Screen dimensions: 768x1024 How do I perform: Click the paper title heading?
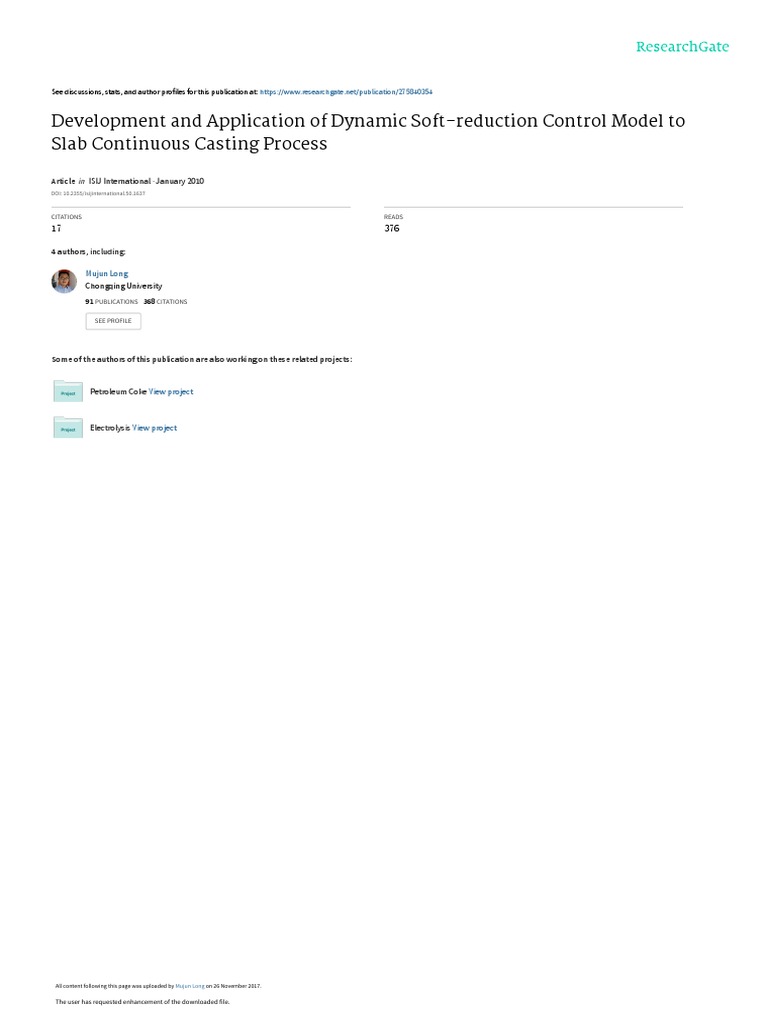(368, 132)
